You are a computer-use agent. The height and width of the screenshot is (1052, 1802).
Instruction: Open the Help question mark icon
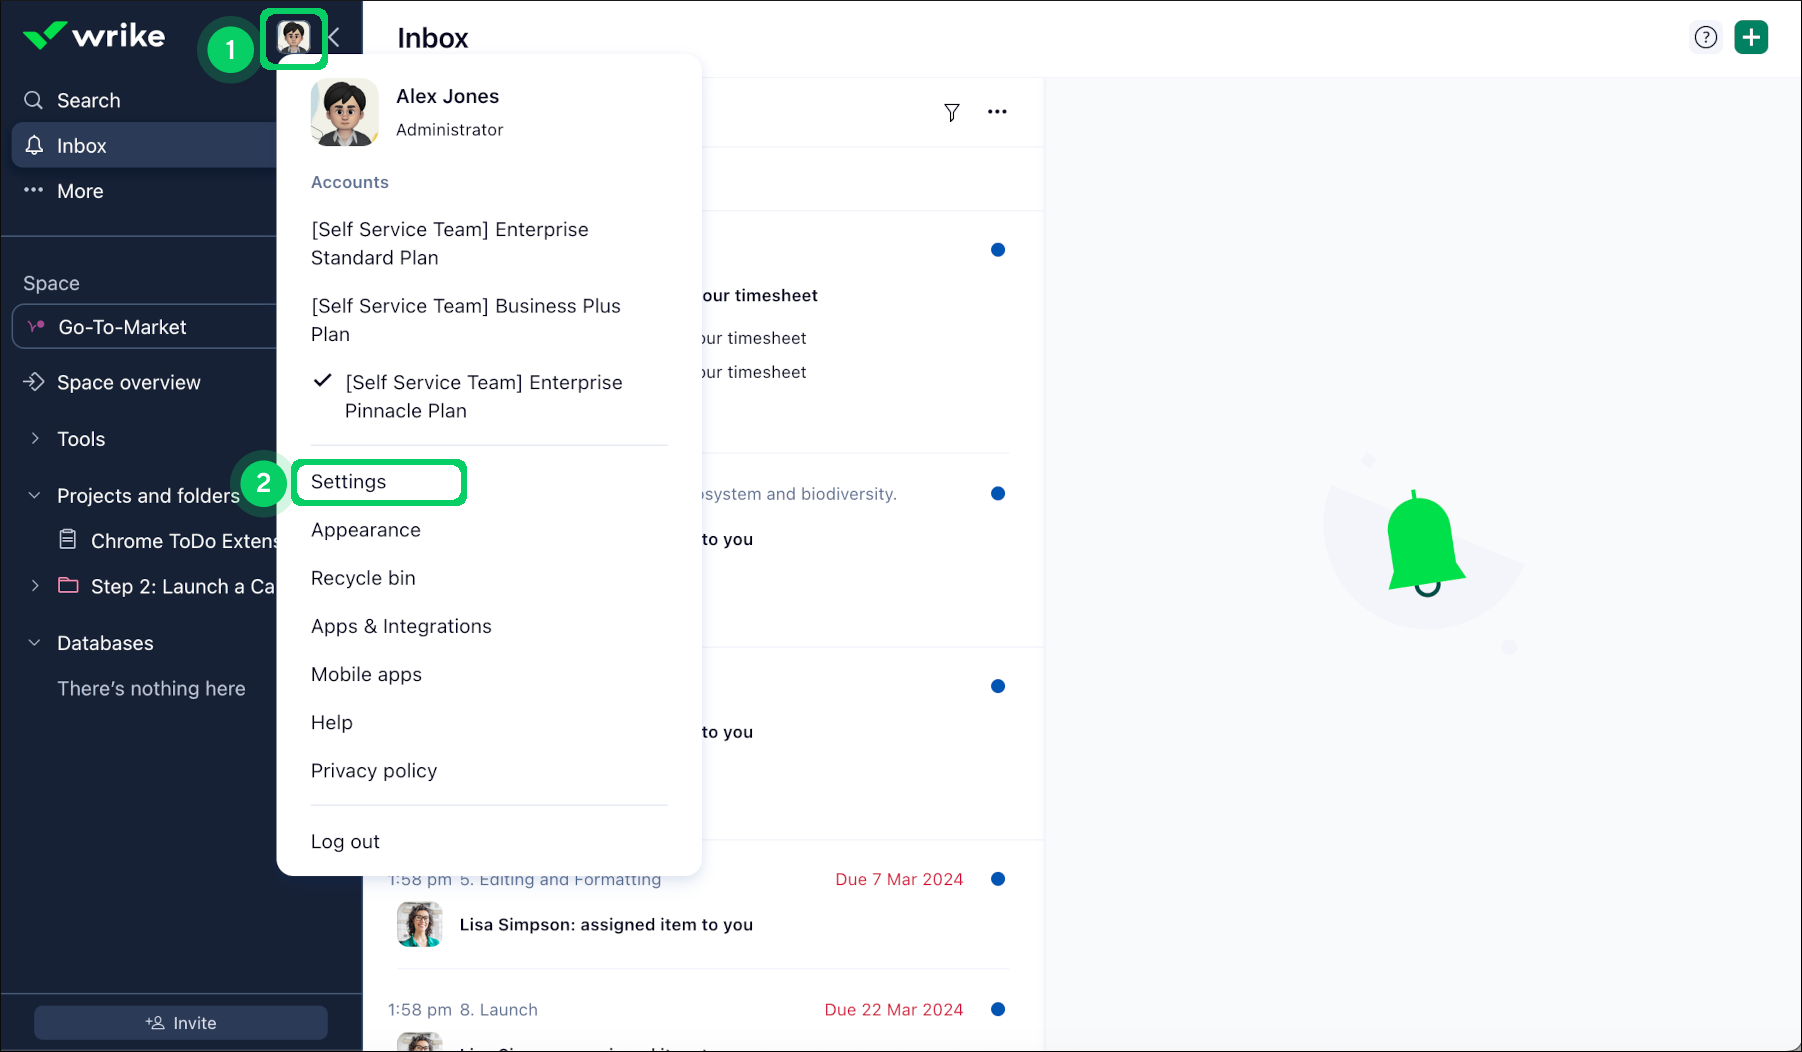tap(1705, 38)
